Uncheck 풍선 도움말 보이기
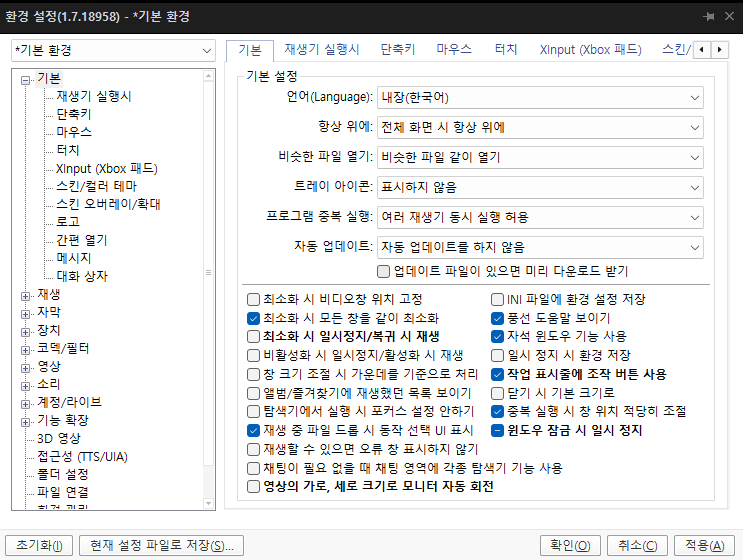Image resolution: width=743 pixels, height=560 pixels. 497,318
